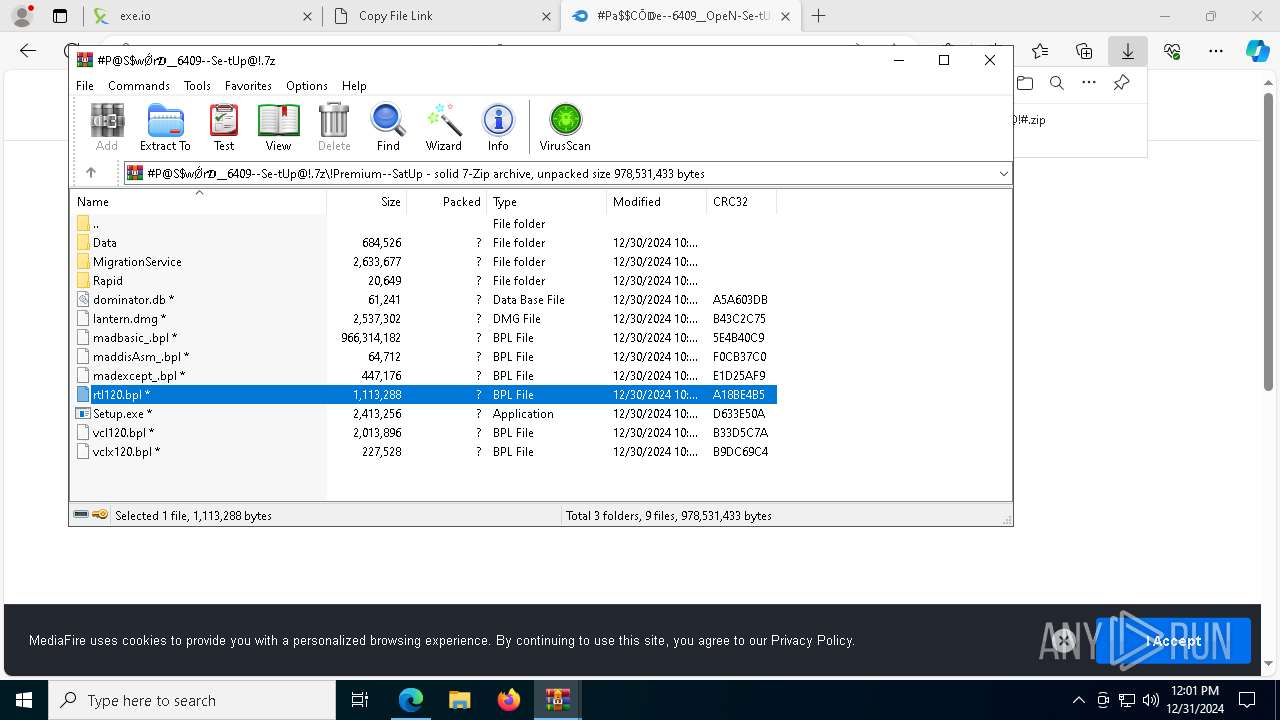Open the Commands menu

[139, 86]
